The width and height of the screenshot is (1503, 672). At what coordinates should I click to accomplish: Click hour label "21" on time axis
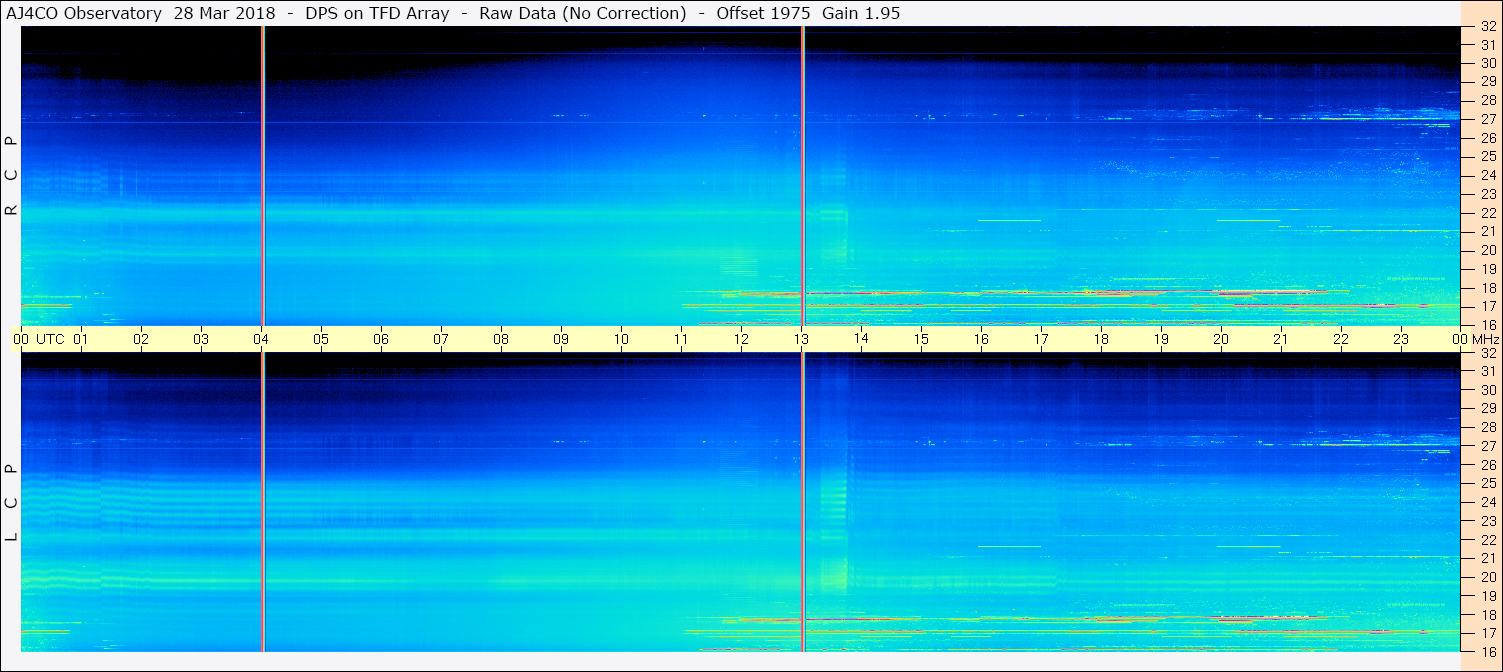pyautogui.click(x=1281, y=339)
